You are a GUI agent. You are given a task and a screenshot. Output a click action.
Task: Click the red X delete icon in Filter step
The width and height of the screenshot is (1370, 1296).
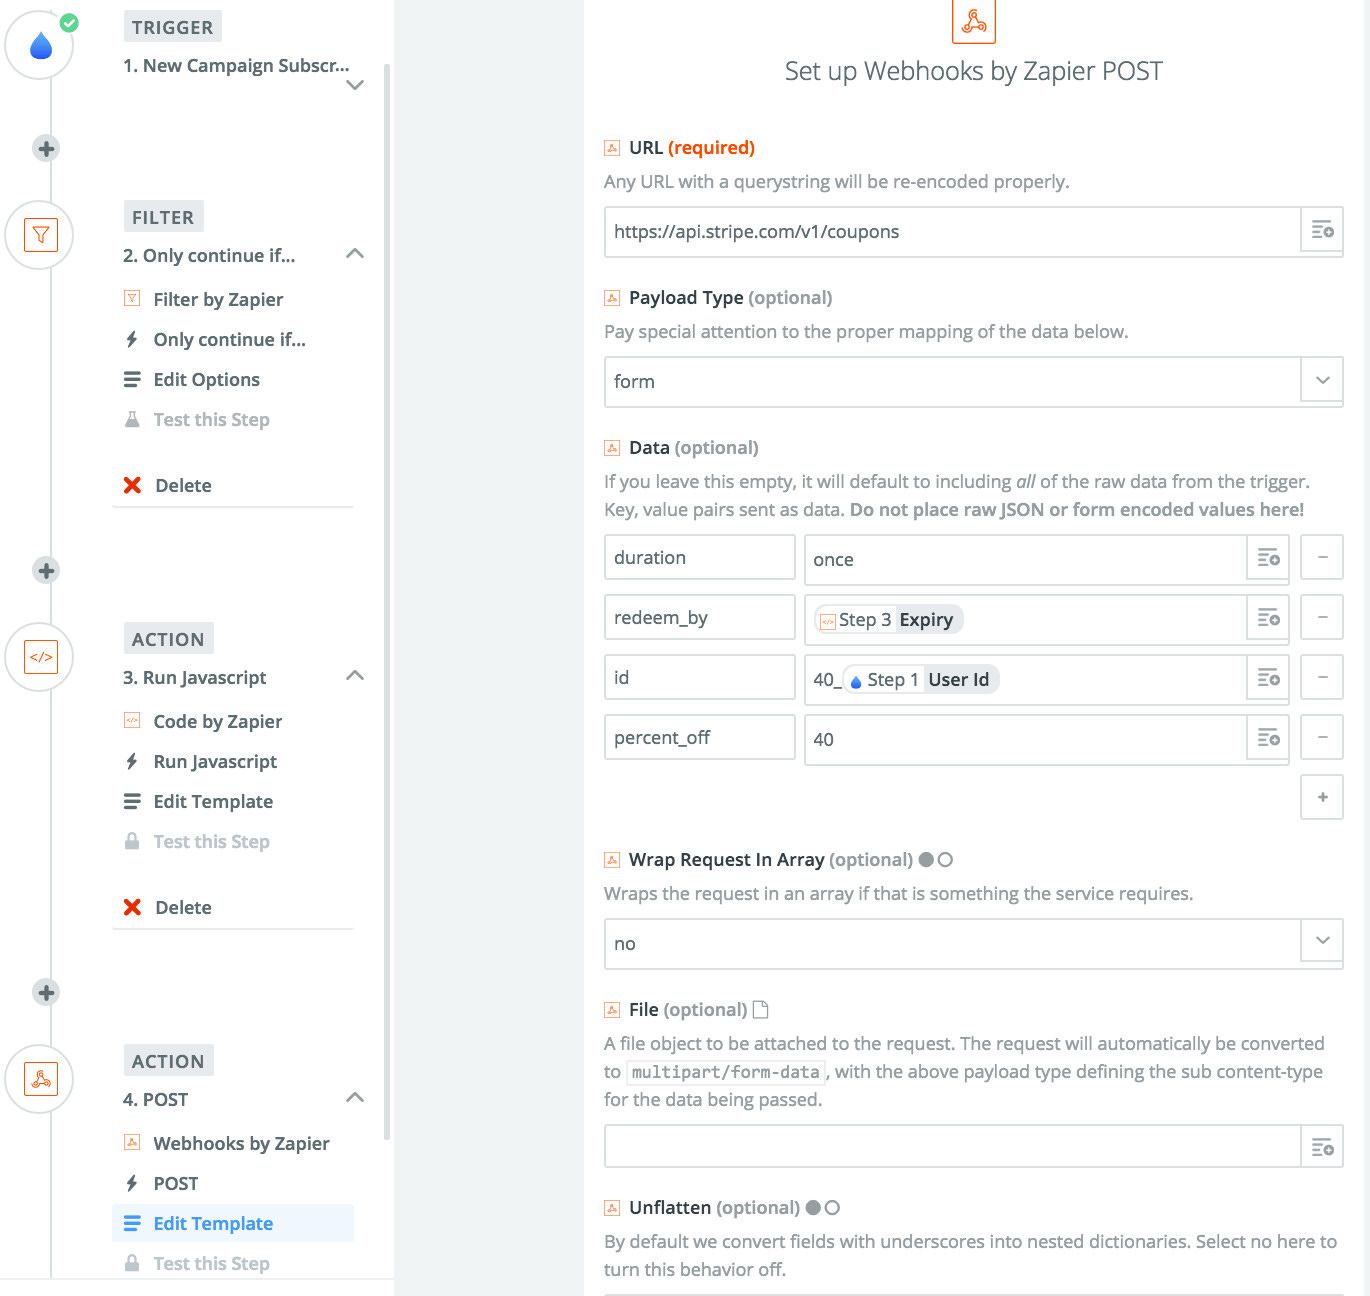click(x=132, y=485)
